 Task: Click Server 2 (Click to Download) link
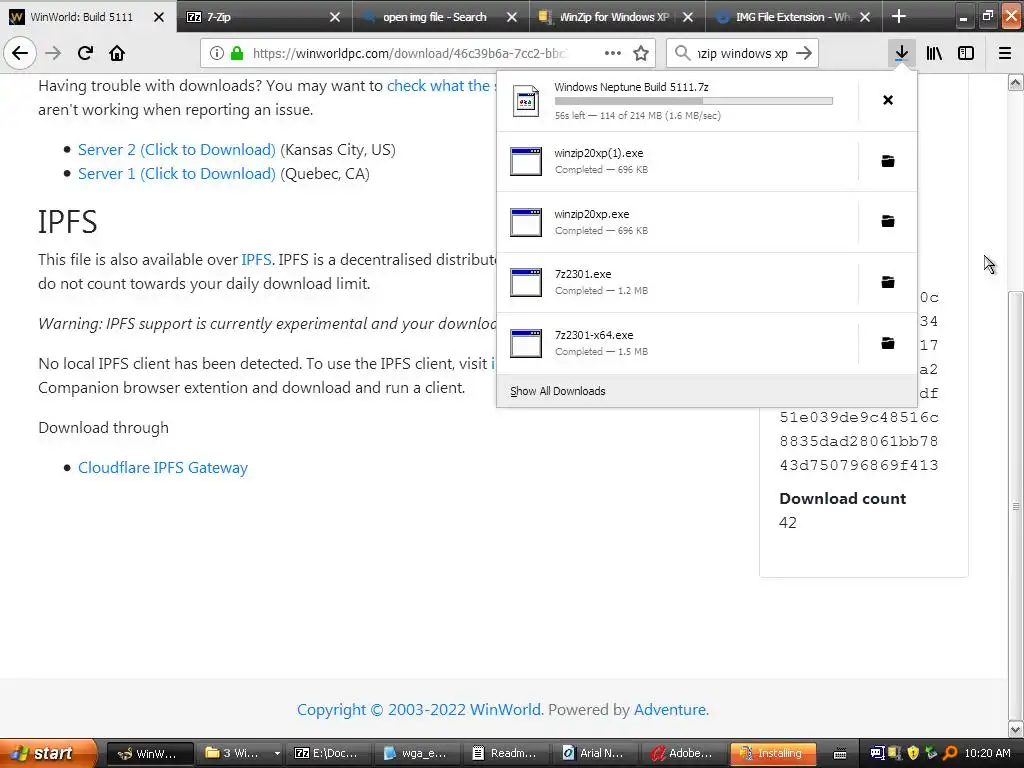point(177,150)
